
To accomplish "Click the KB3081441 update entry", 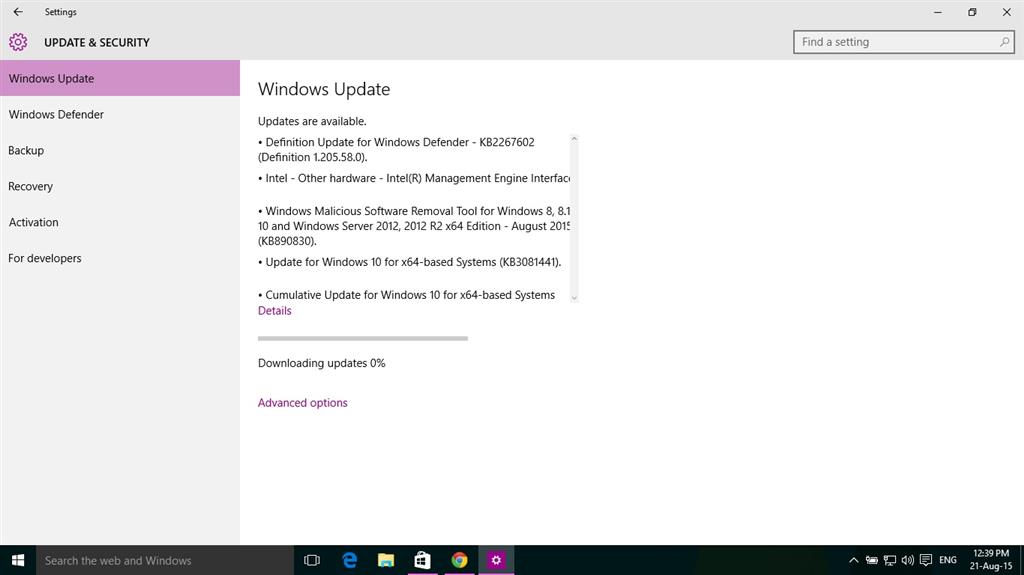I will [x=409, y=262].
